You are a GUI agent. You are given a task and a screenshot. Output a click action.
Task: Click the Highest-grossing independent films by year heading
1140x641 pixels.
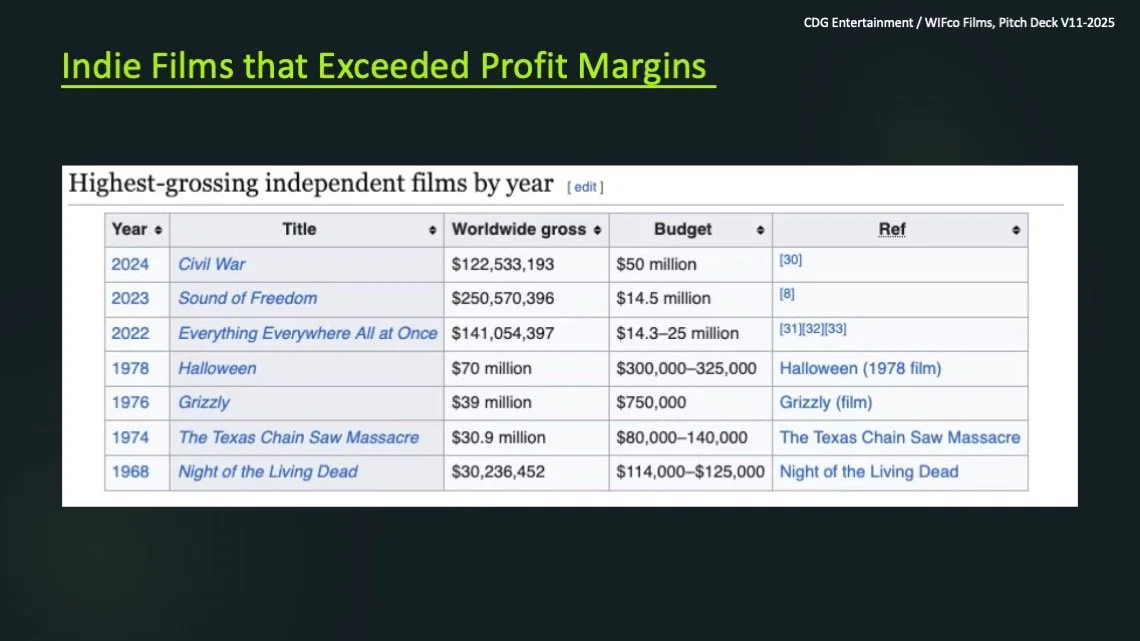click(310, 182)
